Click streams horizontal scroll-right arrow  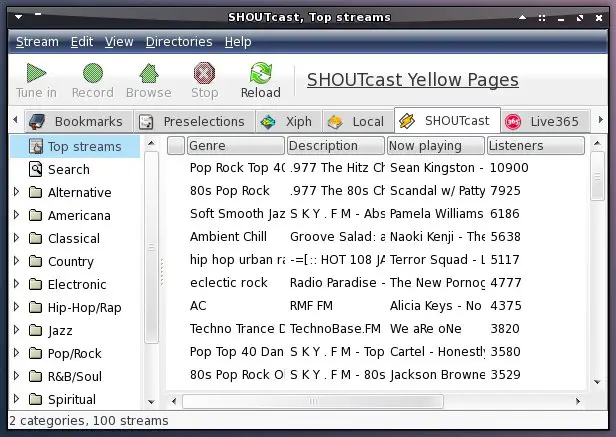578,401
